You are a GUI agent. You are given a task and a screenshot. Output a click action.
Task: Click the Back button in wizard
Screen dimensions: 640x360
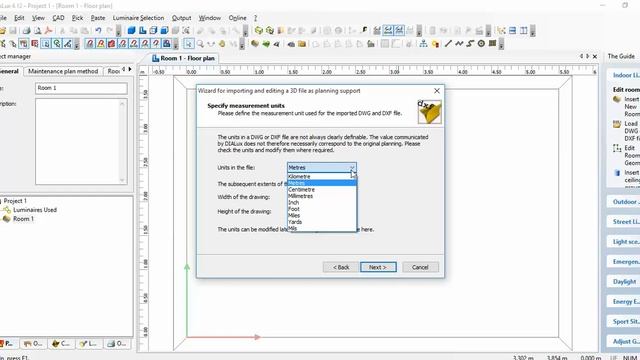click(x=341, y=267)
